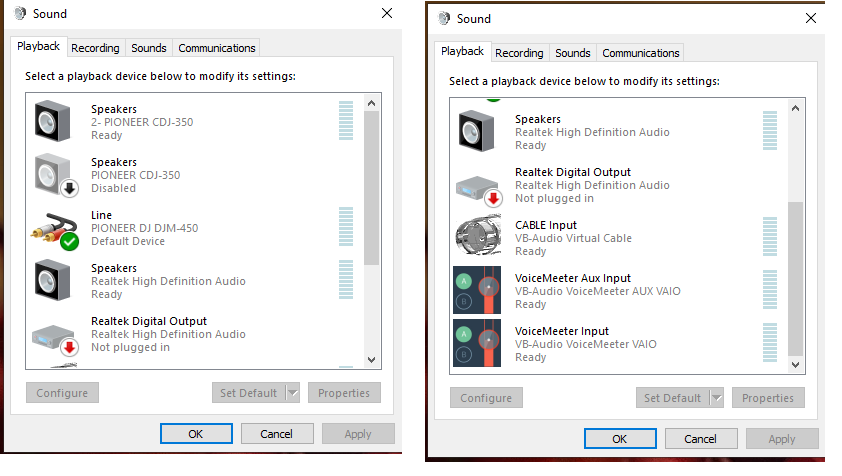The height and width of the screenshot is (476, 842).
Task: Close the right Sound window
Action: [x=811, y=18]
